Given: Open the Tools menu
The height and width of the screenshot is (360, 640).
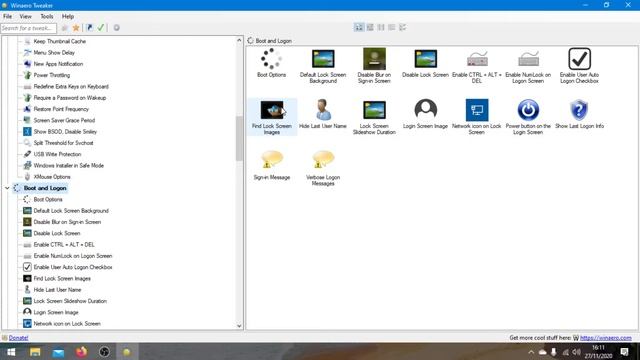Looking at the screenshot, I should pos(47,16).
